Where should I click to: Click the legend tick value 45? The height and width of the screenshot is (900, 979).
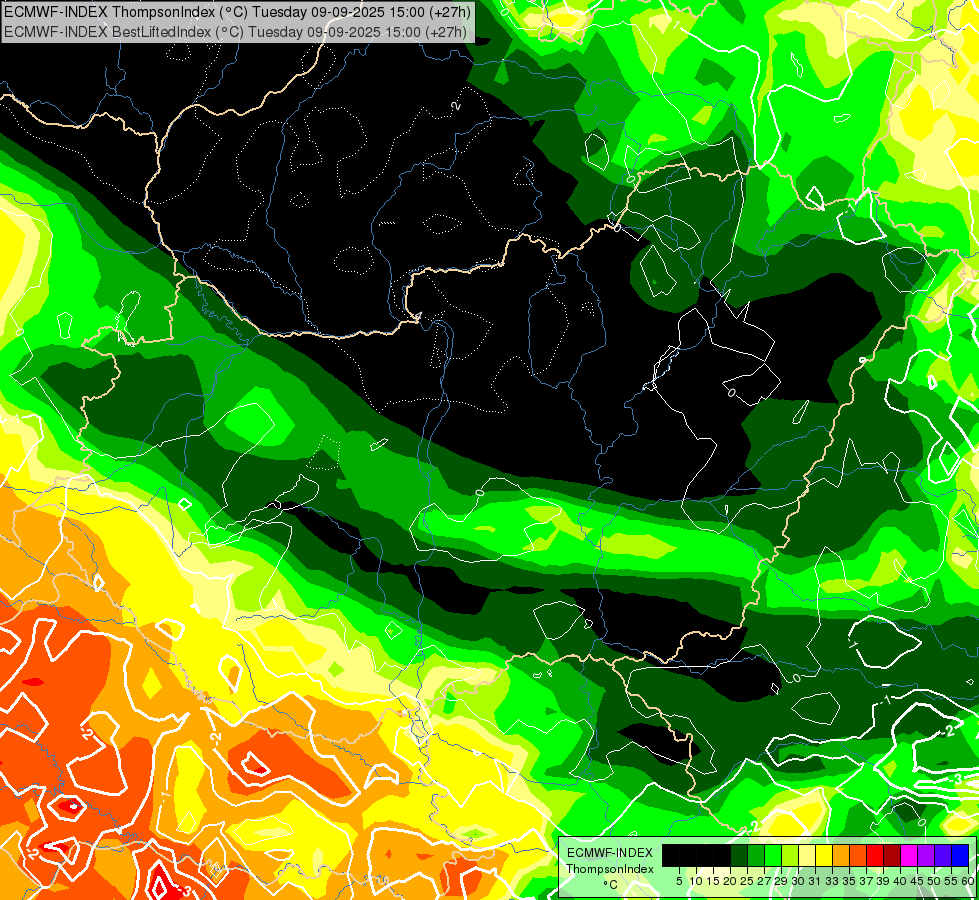[x=917, y=881]
